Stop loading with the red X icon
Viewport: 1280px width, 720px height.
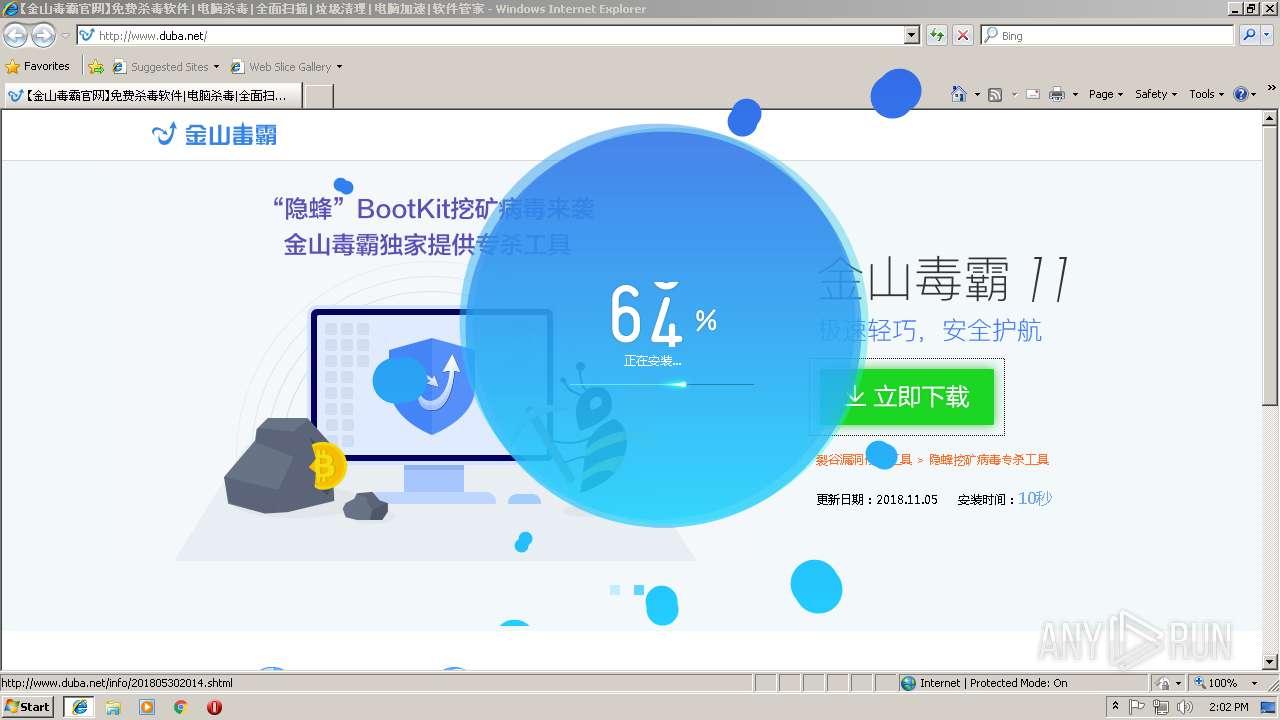[x=963, y=35]
